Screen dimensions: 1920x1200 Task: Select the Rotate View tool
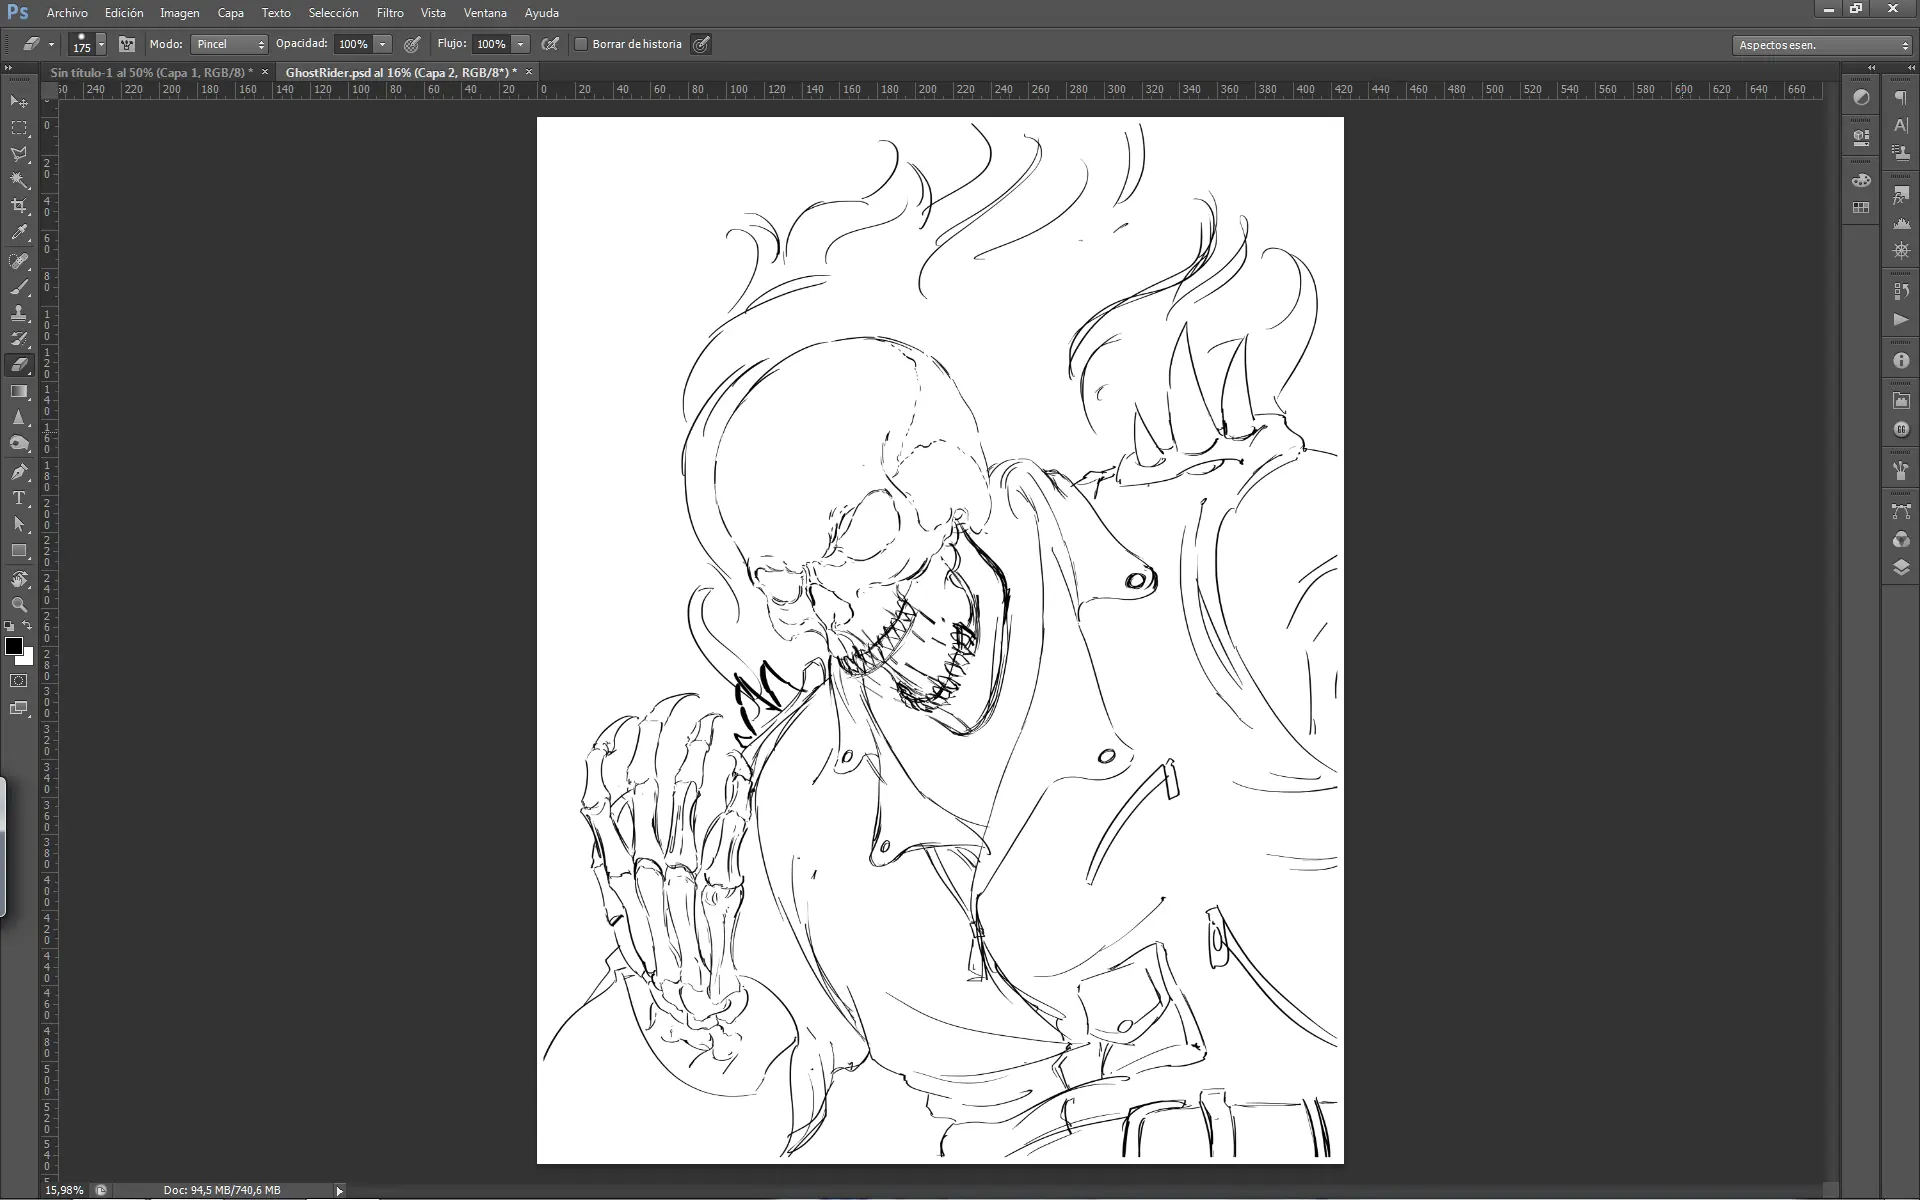click(19, 579)
